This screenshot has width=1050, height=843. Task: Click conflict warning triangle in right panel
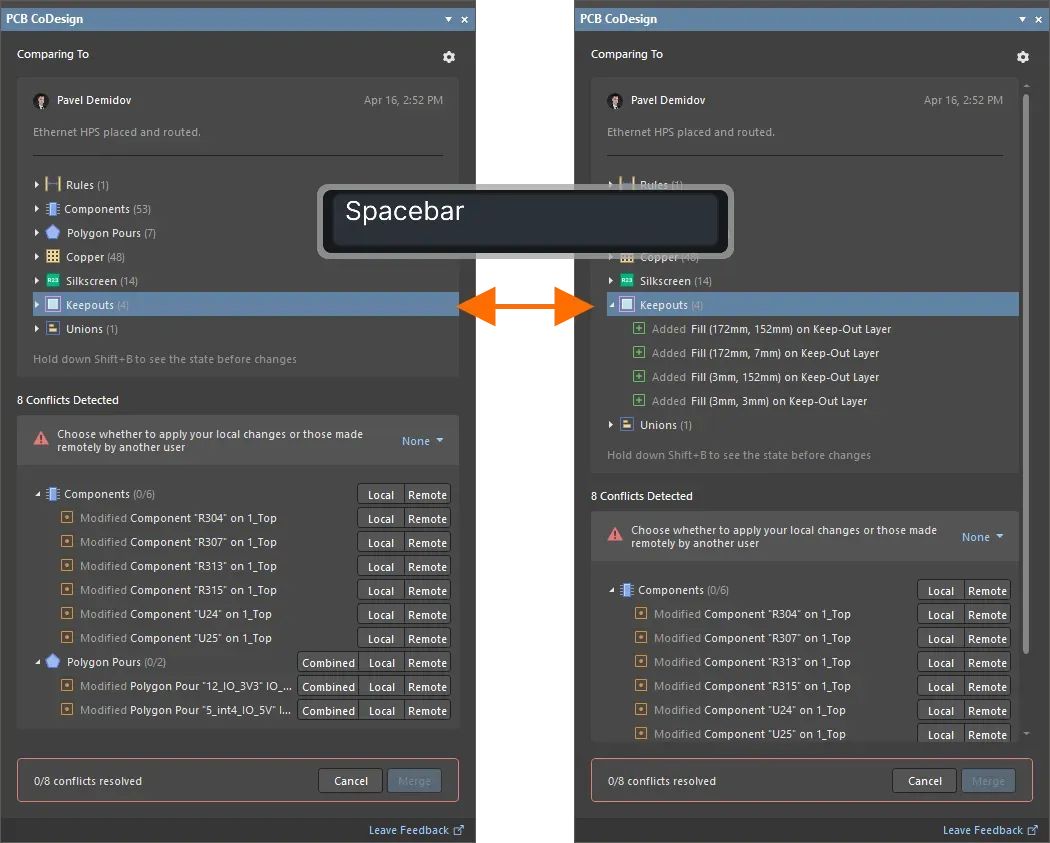pyautogui.click(x=615, y=534)
